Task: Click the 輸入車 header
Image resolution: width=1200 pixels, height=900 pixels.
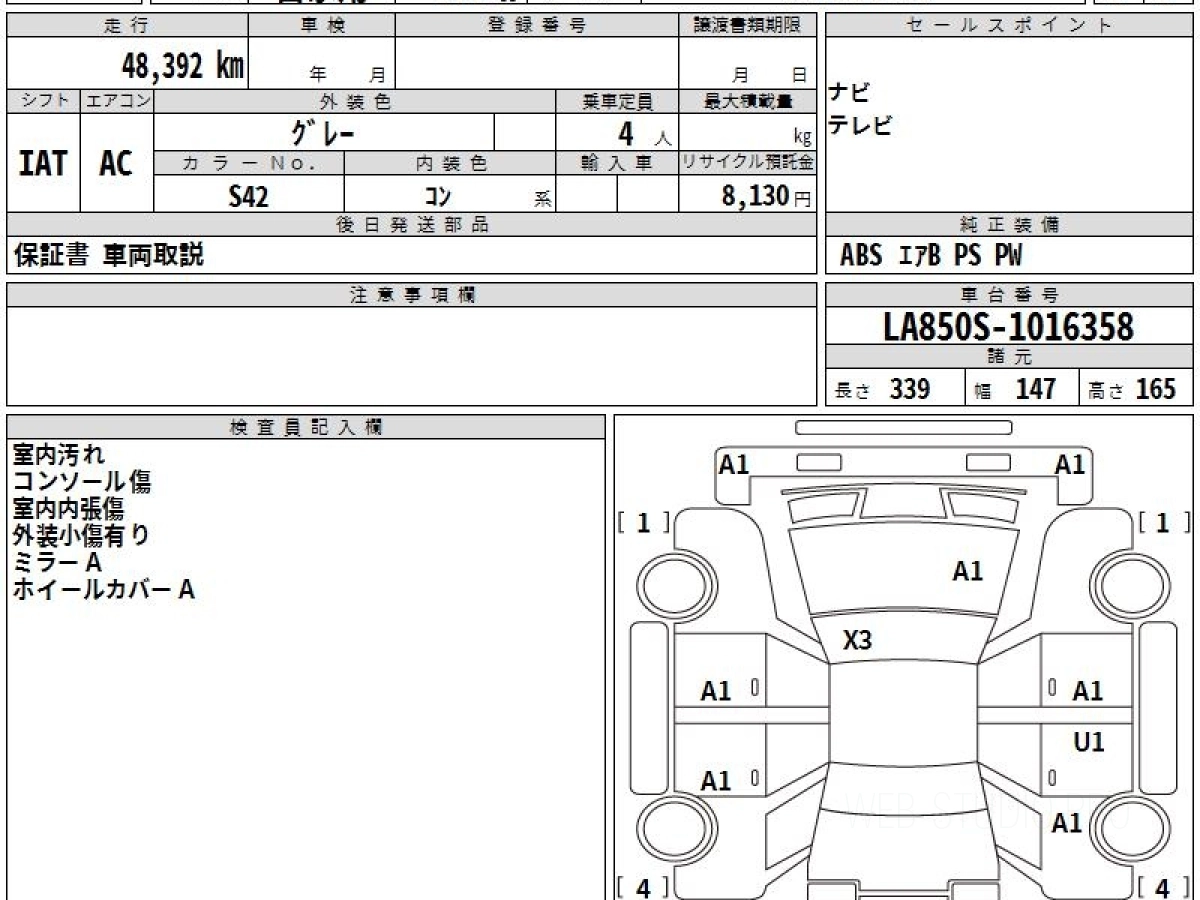Action: pyautogui.click(x=617, y=163)
